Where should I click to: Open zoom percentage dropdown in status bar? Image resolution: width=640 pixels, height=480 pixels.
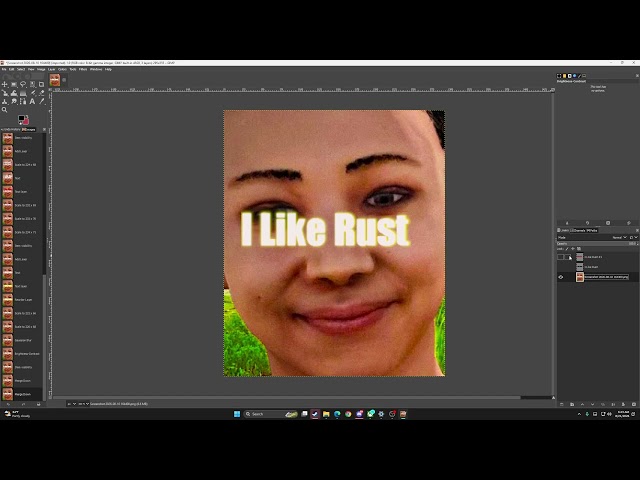click(x=84, y=404)
